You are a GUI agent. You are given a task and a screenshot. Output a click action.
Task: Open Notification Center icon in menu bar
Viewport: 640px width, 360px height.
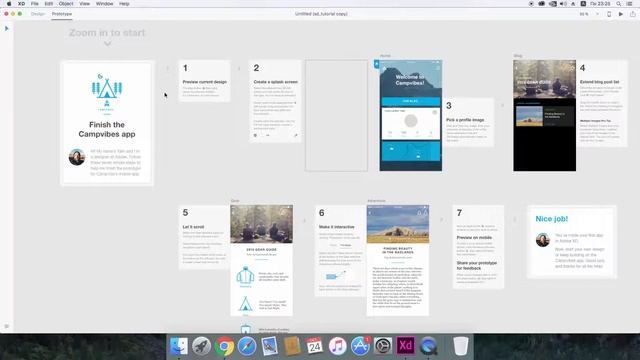630,4
